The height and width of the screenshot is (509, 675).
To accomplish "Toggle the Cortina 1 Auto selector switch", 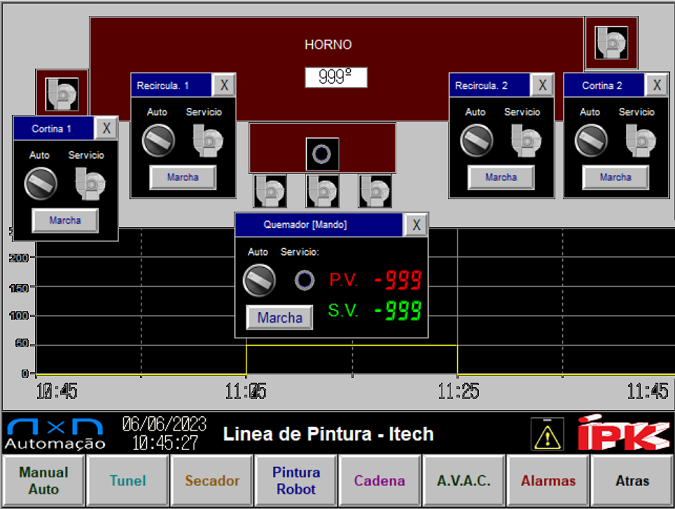I will tap(40, 184).
